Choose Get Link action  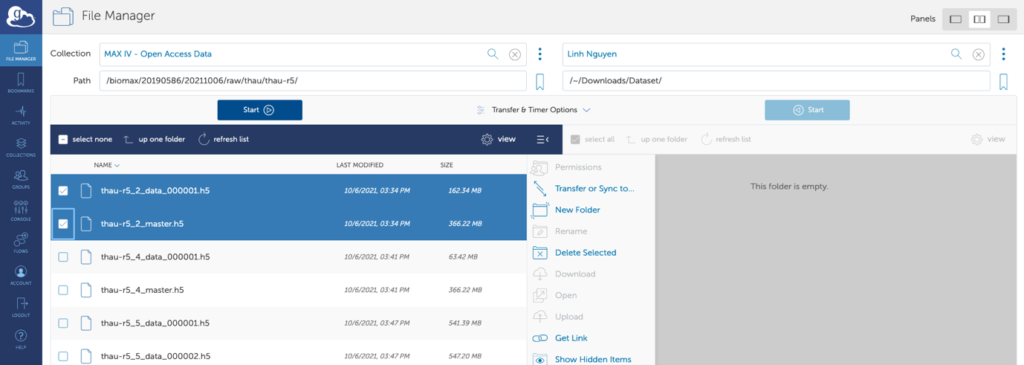pyautogui.click(x=560, y=338)
